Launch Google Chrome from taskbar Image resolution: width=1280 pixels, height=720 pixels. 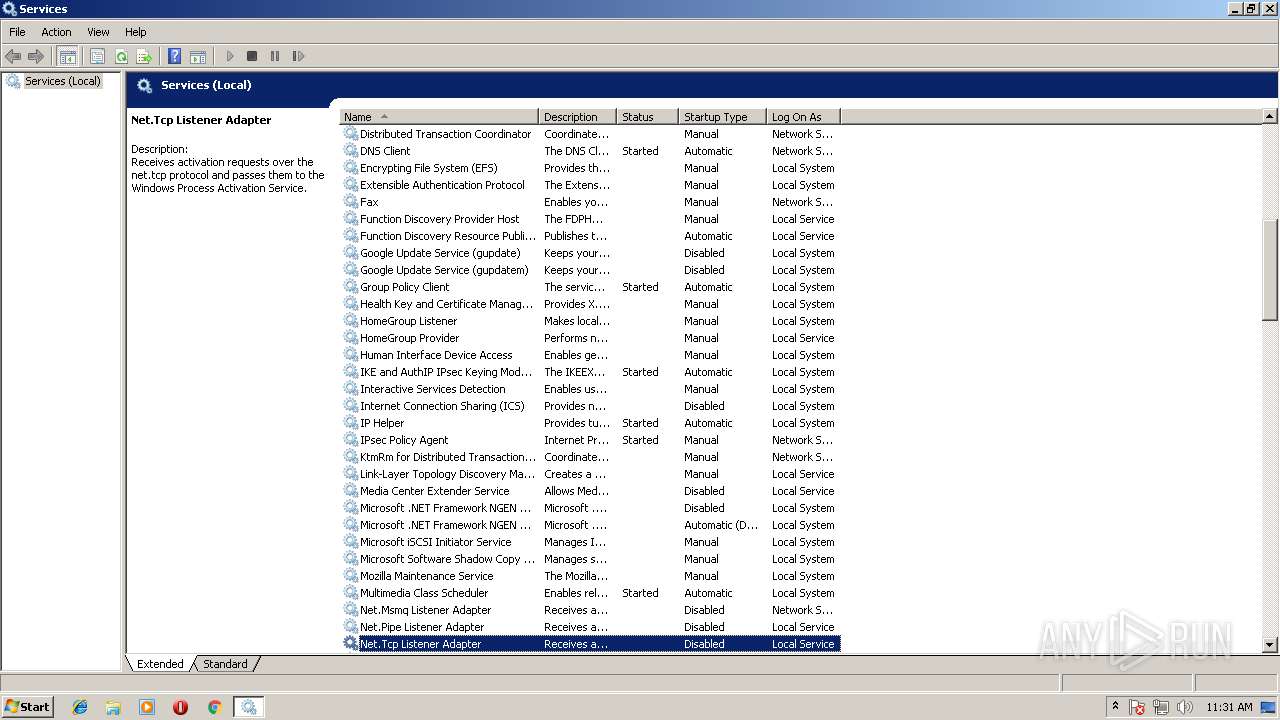(214, 707)
